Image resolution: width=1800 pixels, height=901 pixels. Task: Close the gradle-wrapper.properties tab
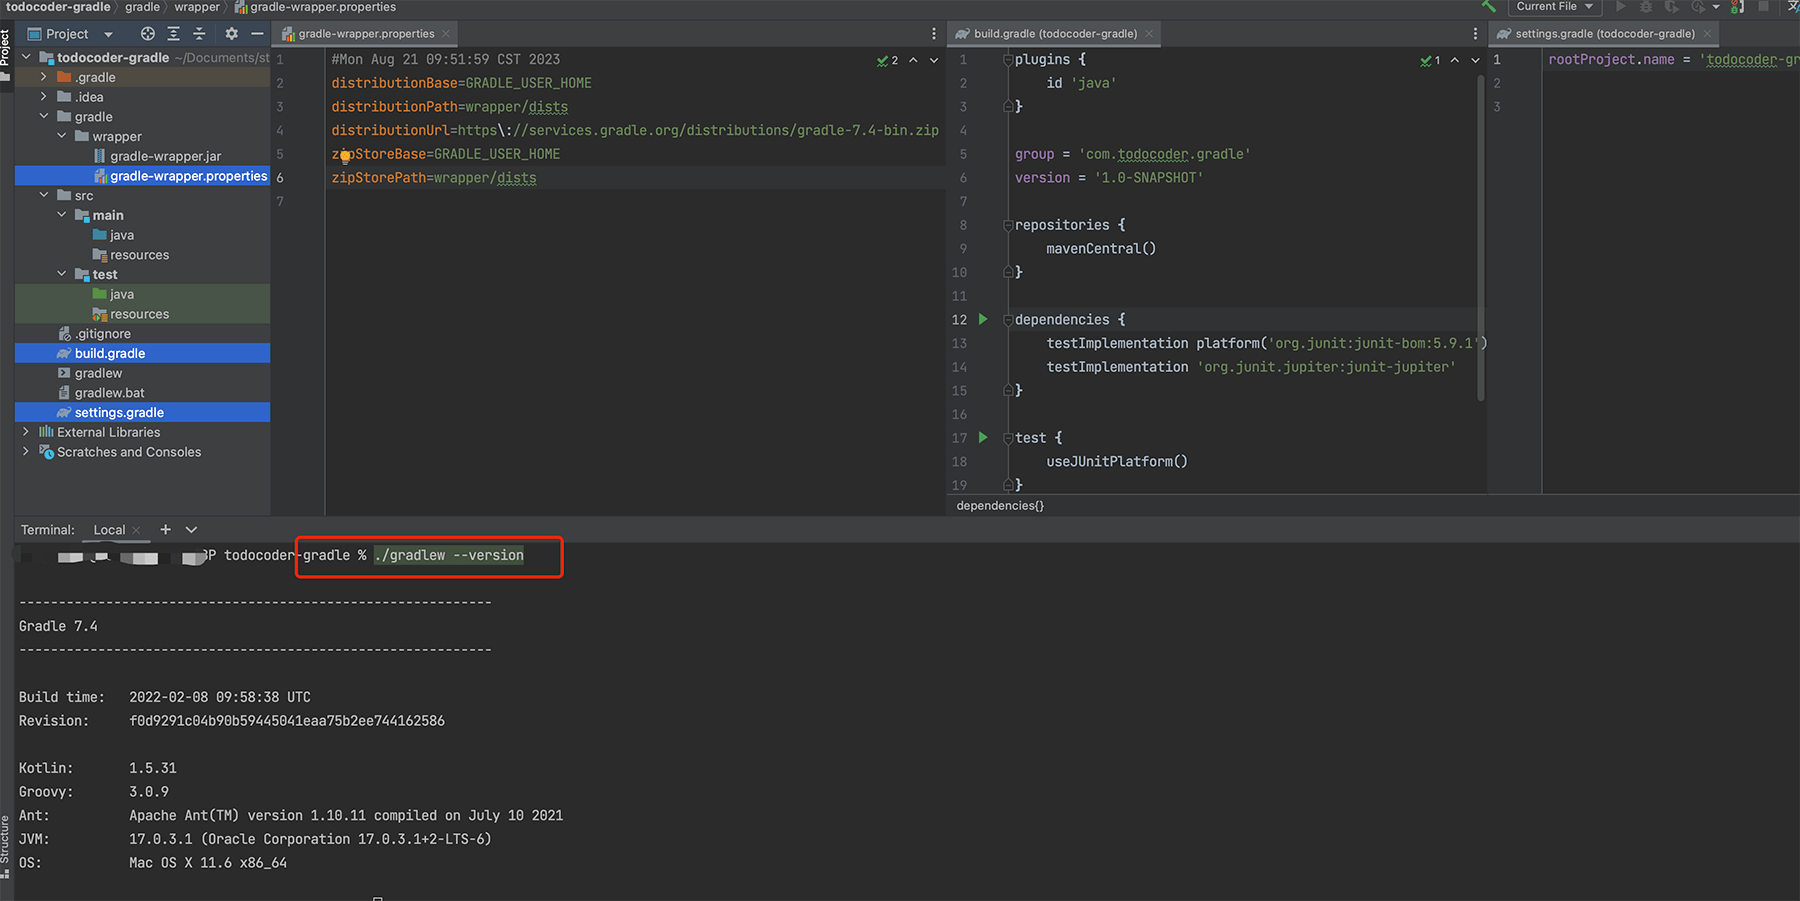(446, 34)
